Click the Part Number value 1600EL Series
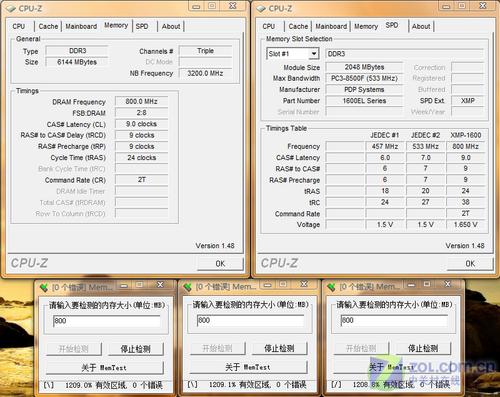 coord(364,101)
